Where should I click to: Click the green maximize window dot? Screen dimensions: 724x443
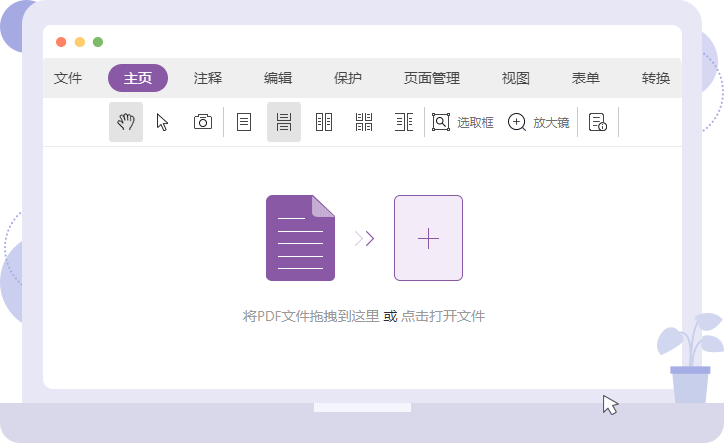pos(98,42)
